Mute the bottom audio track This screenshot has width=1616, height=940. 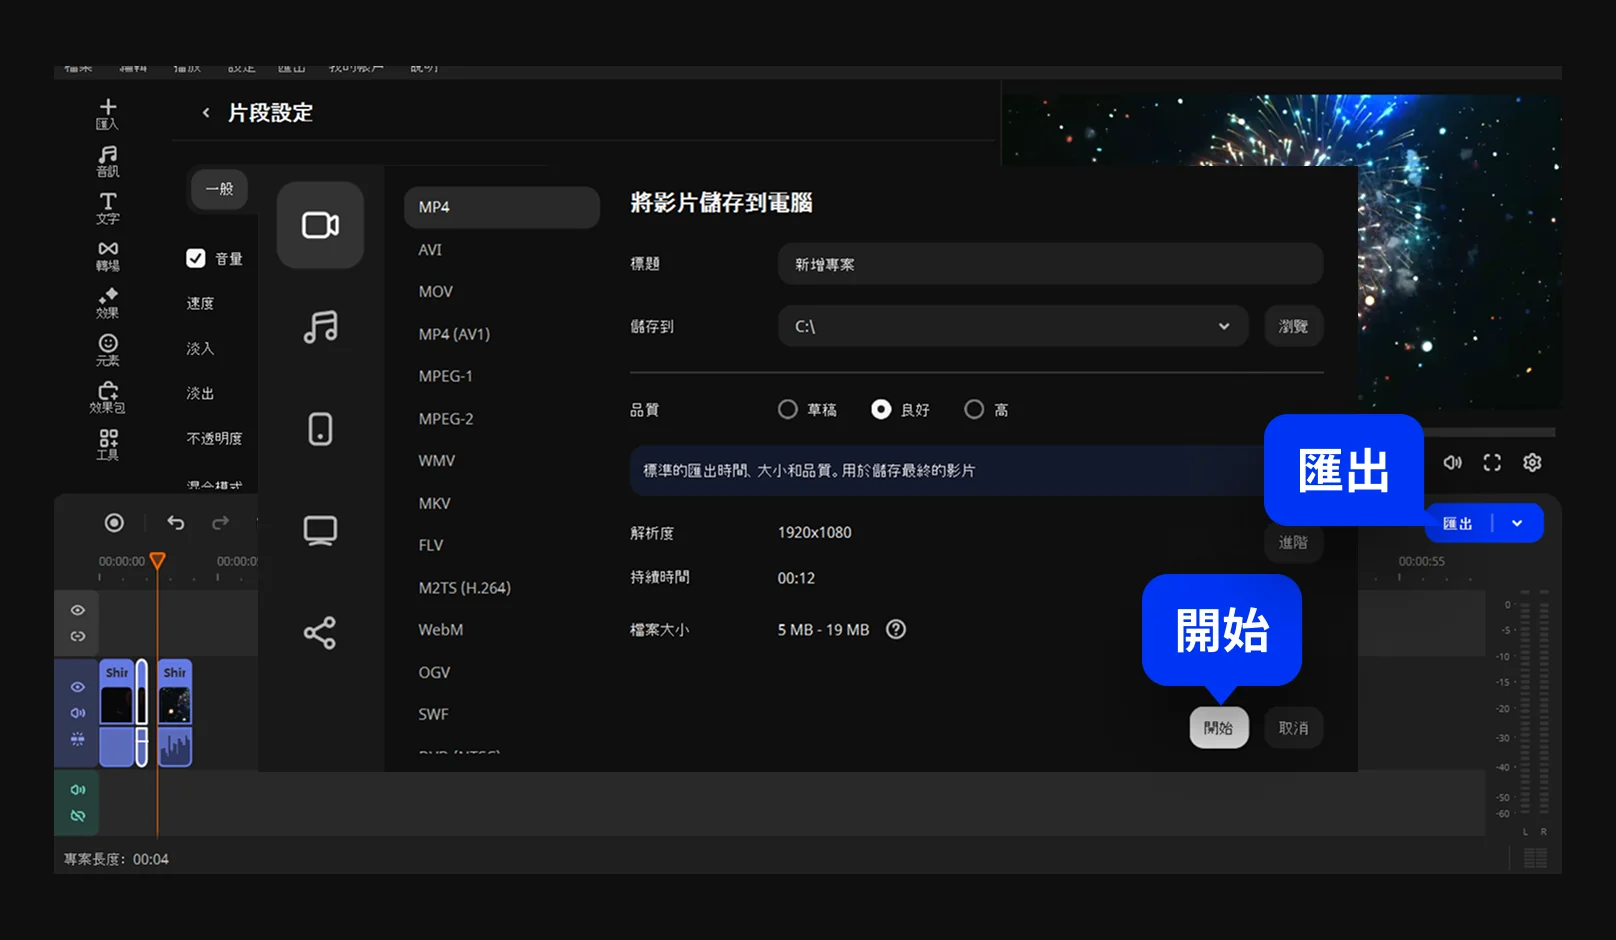tap(78, 790)
